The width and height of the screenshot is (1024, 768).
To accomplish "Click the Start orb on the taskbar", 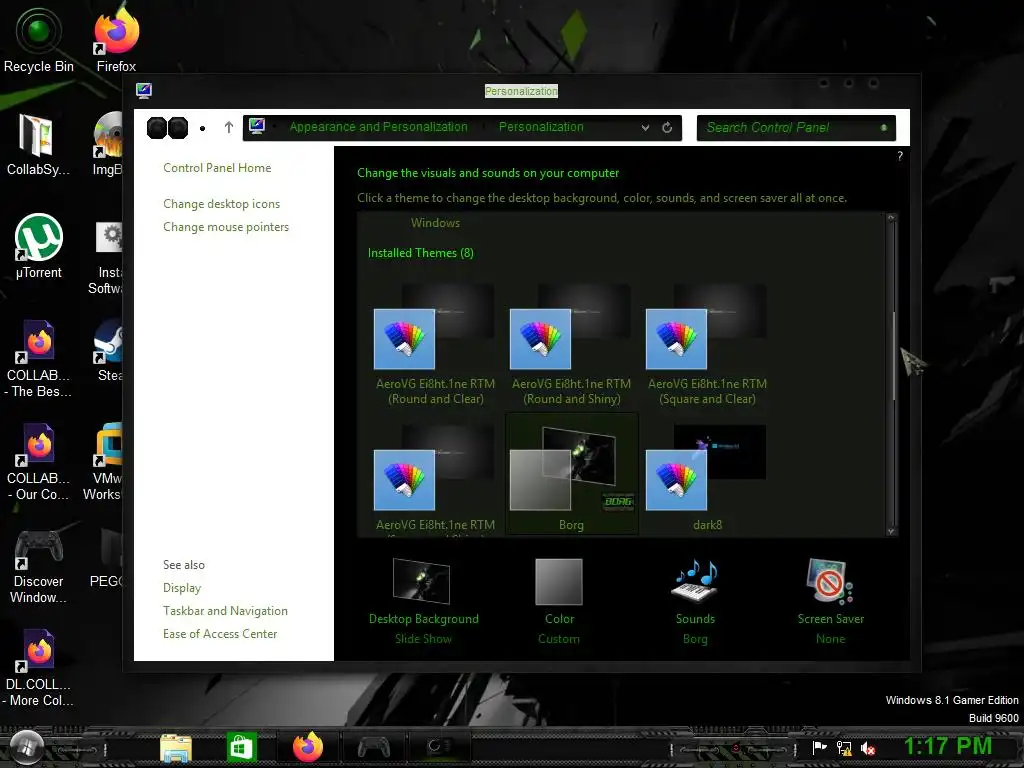I will click(x=27, y=746).
